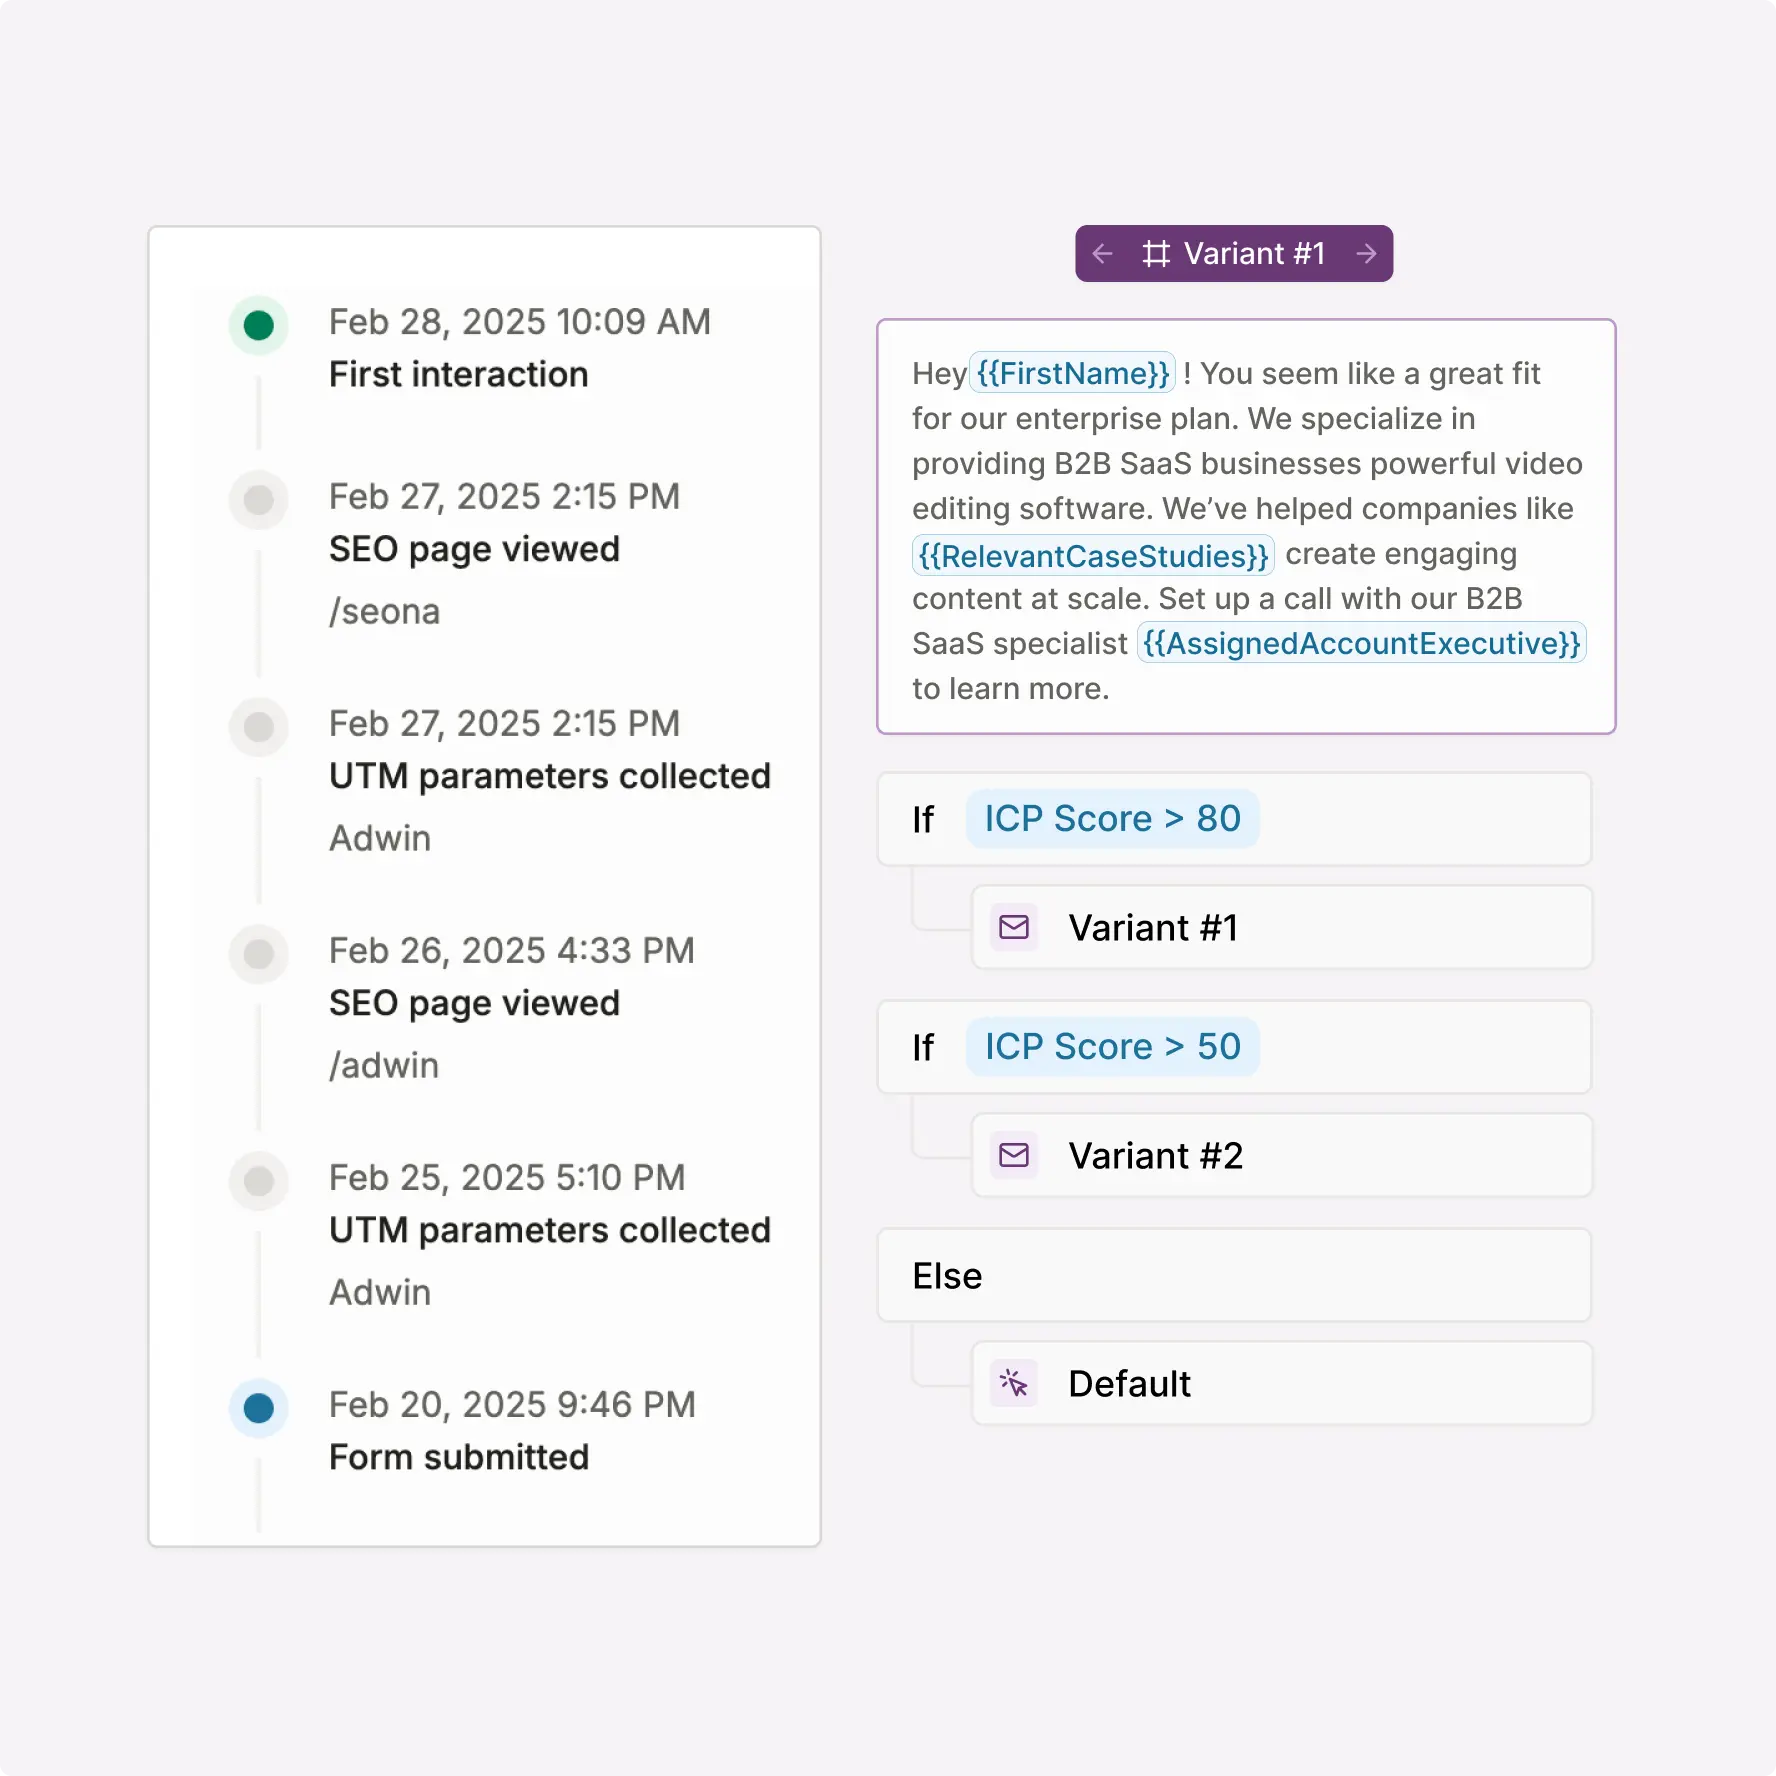Click the frame icon beside Variant #1
The image size is (1776, 1776).
tap(1156, 254)
